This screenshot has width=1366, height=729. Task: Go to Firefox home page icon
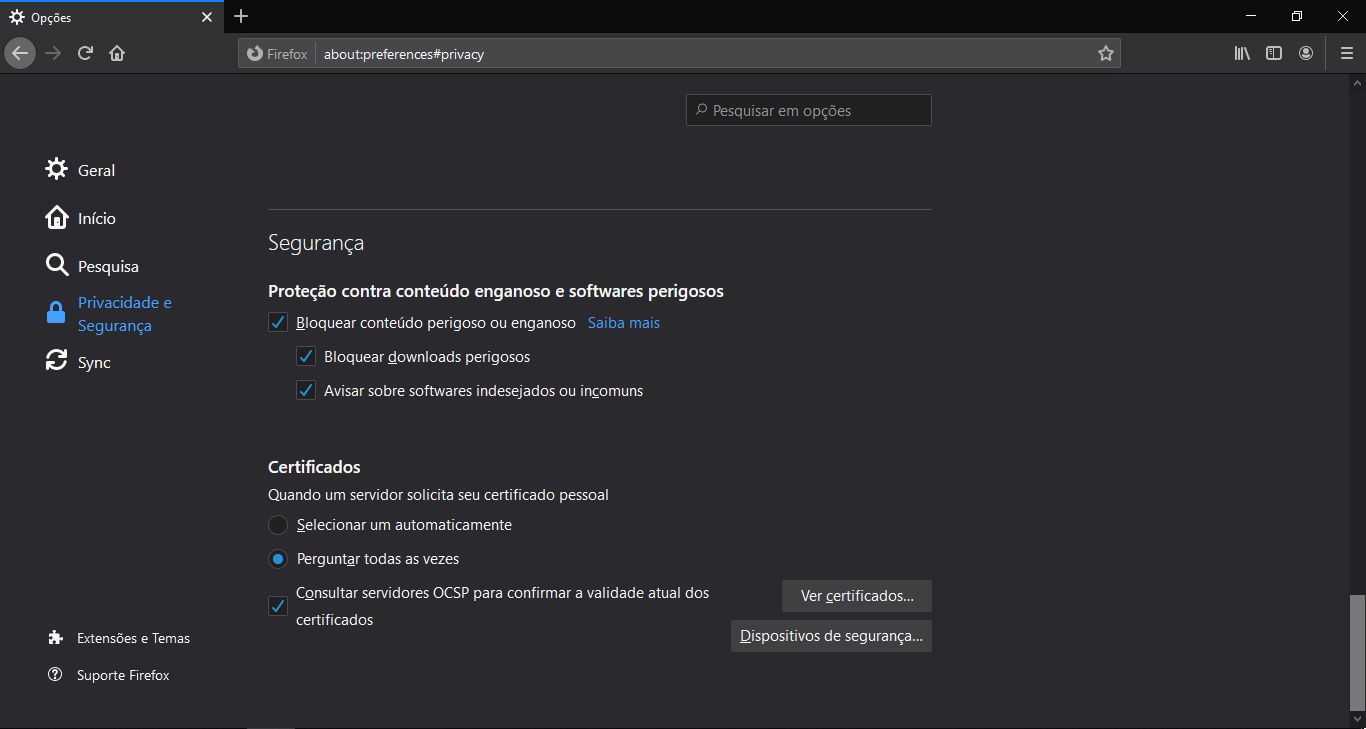tap(117, 53)
